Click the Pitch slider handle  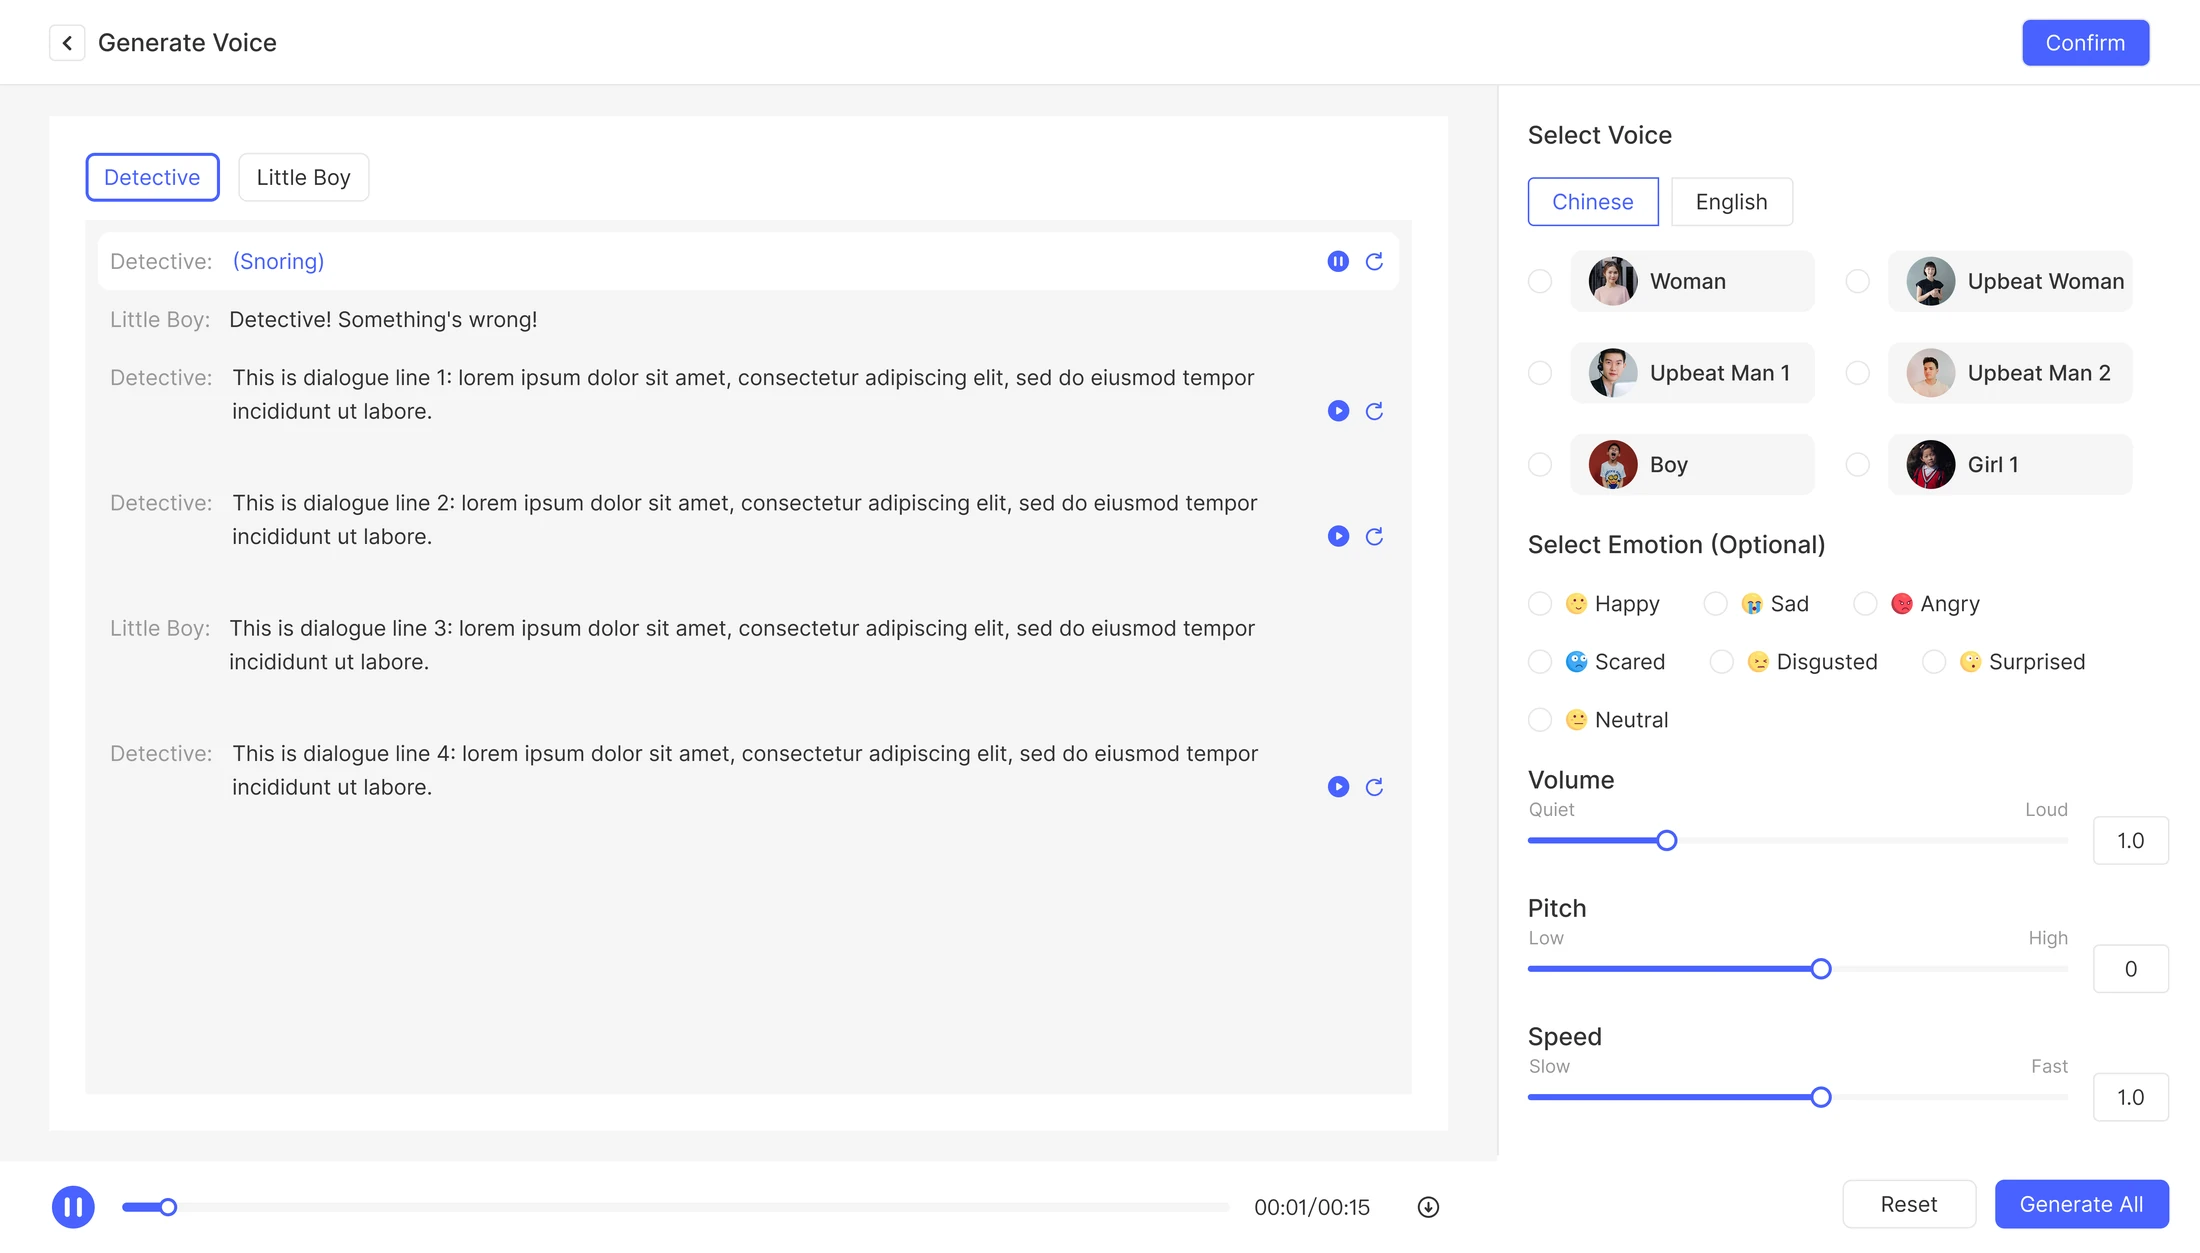[1821, 969]
